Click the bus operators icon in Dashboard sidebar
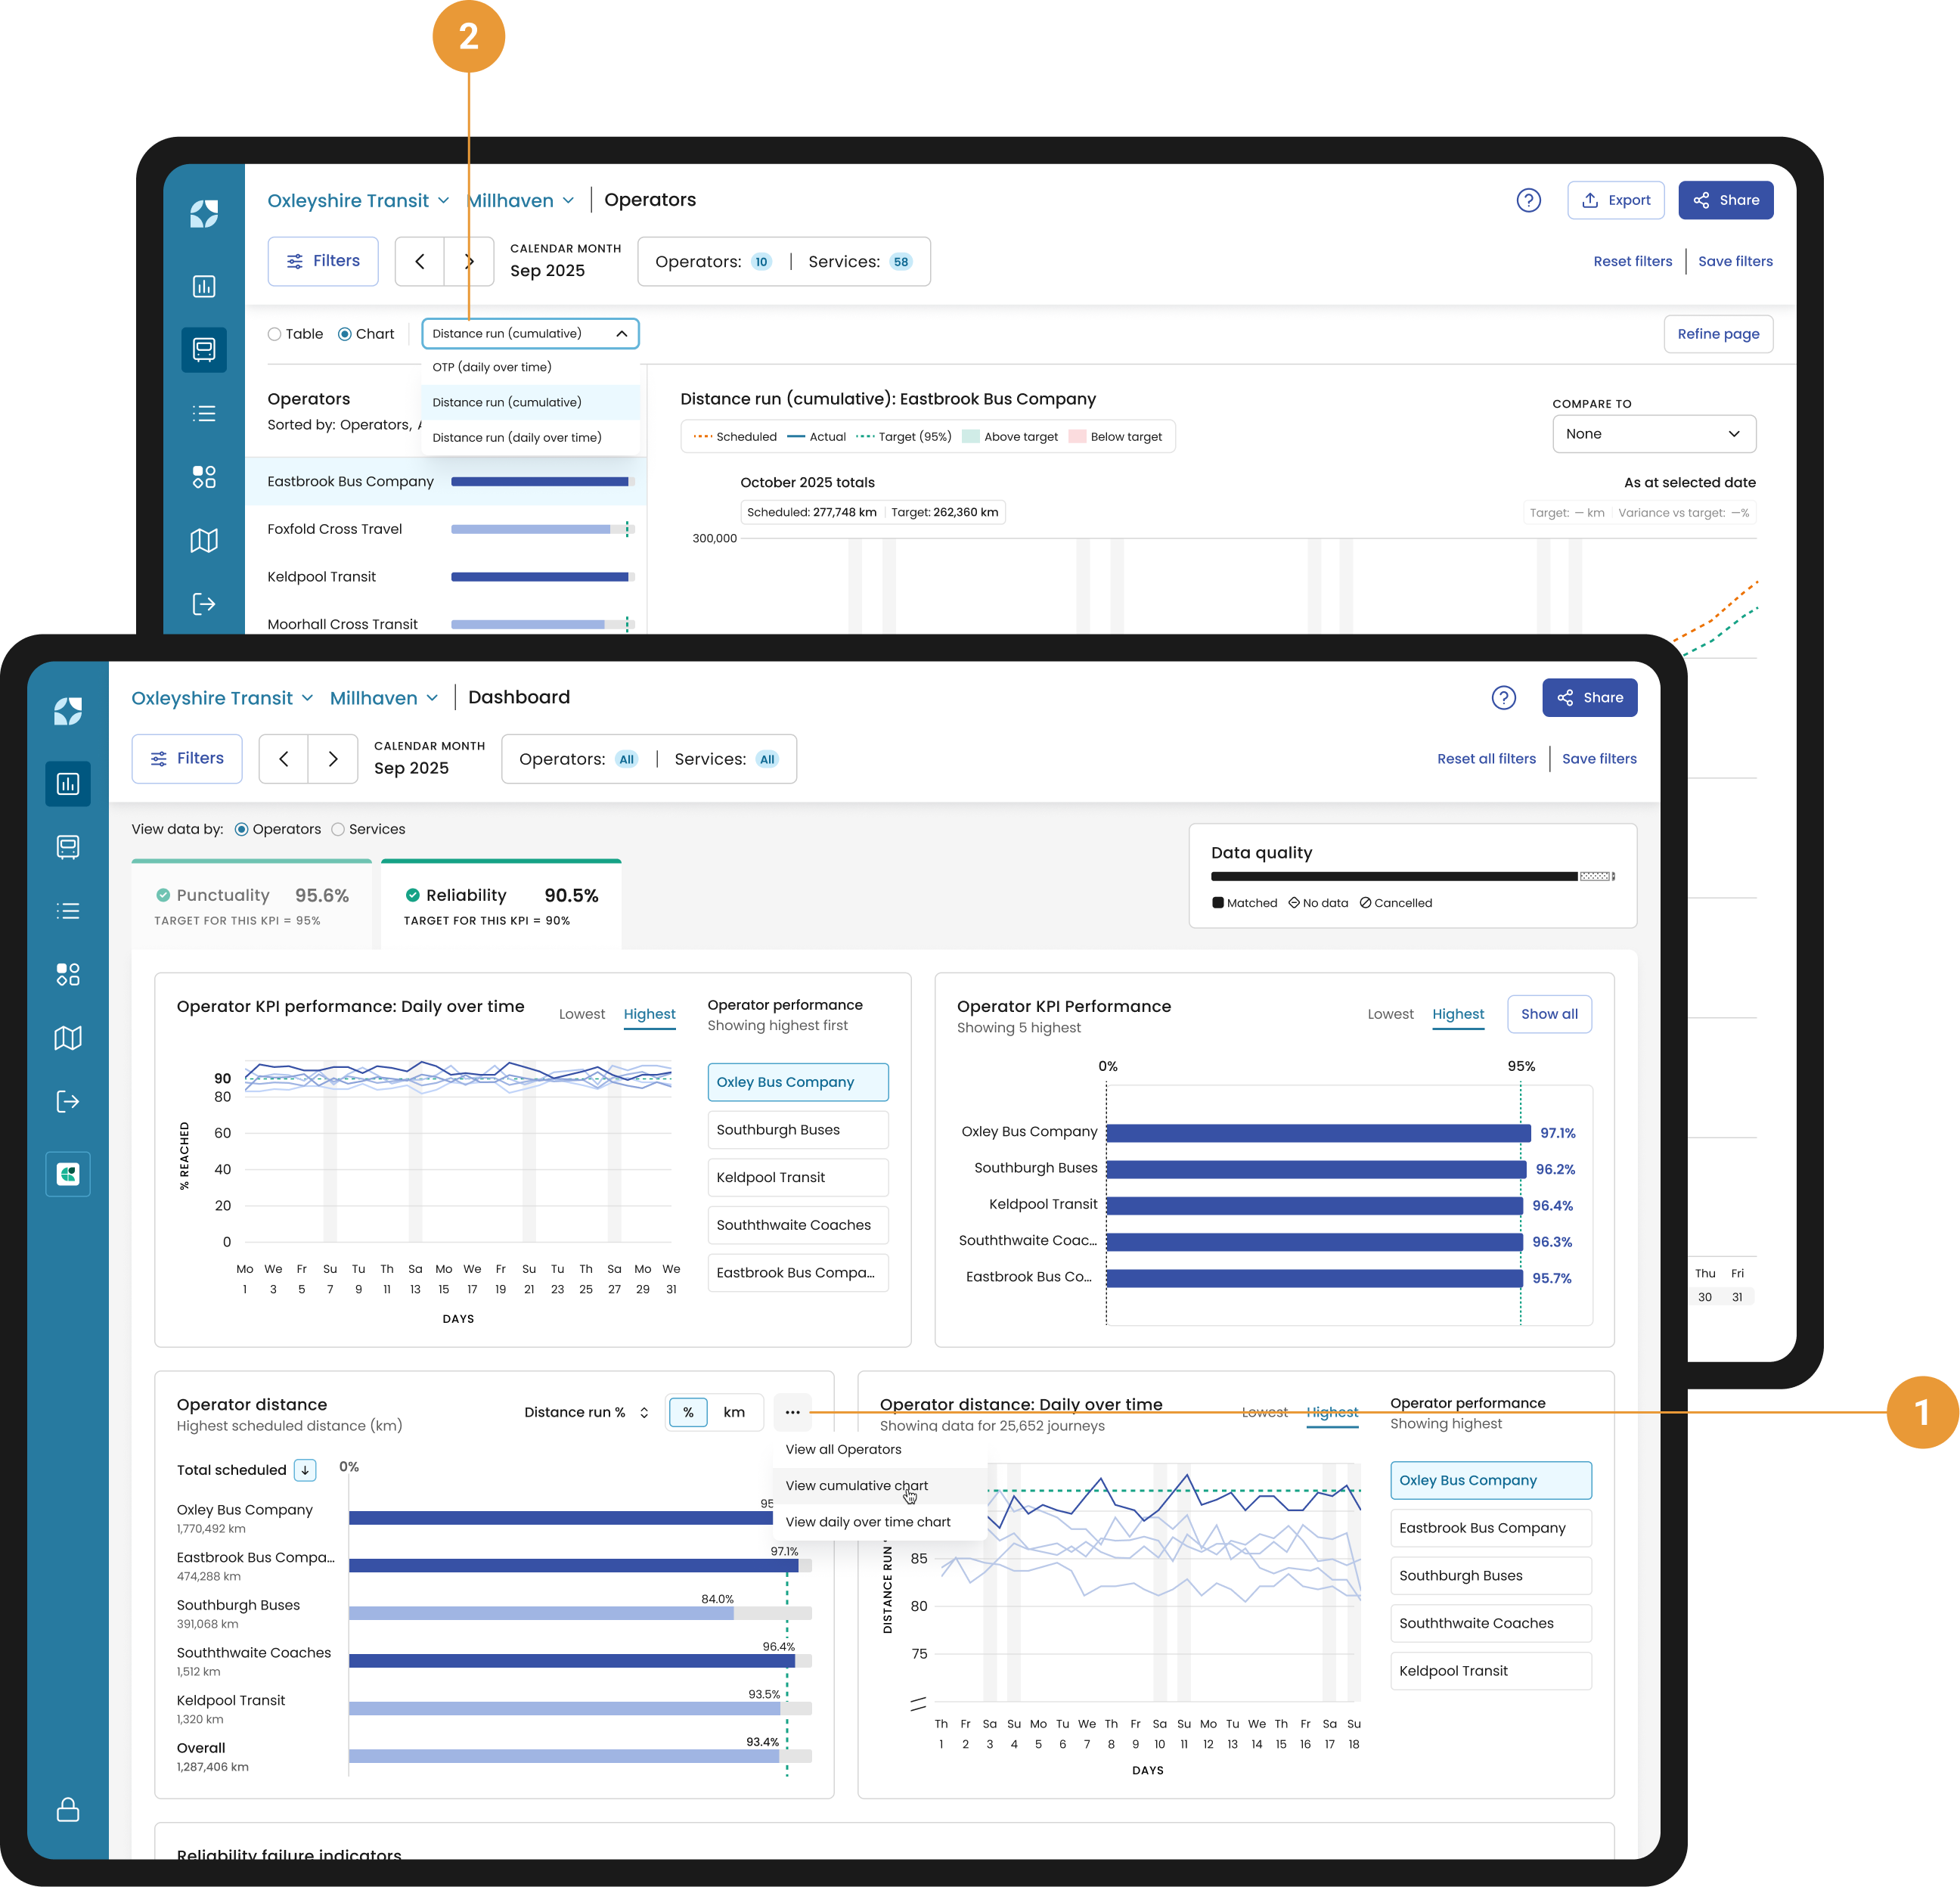Viewport: 1960px width, 1887px height. click(68, 847)
